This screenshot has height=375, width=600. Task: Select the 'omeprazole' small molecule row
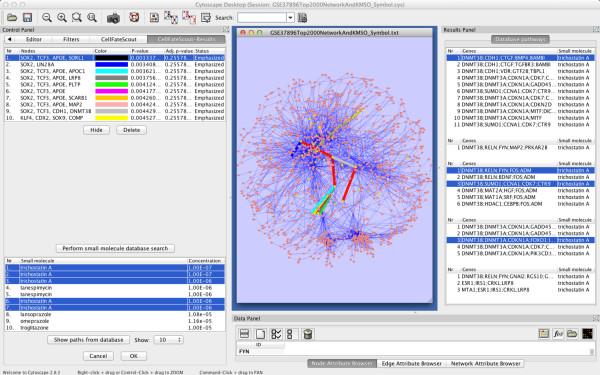tap(115, 321)
